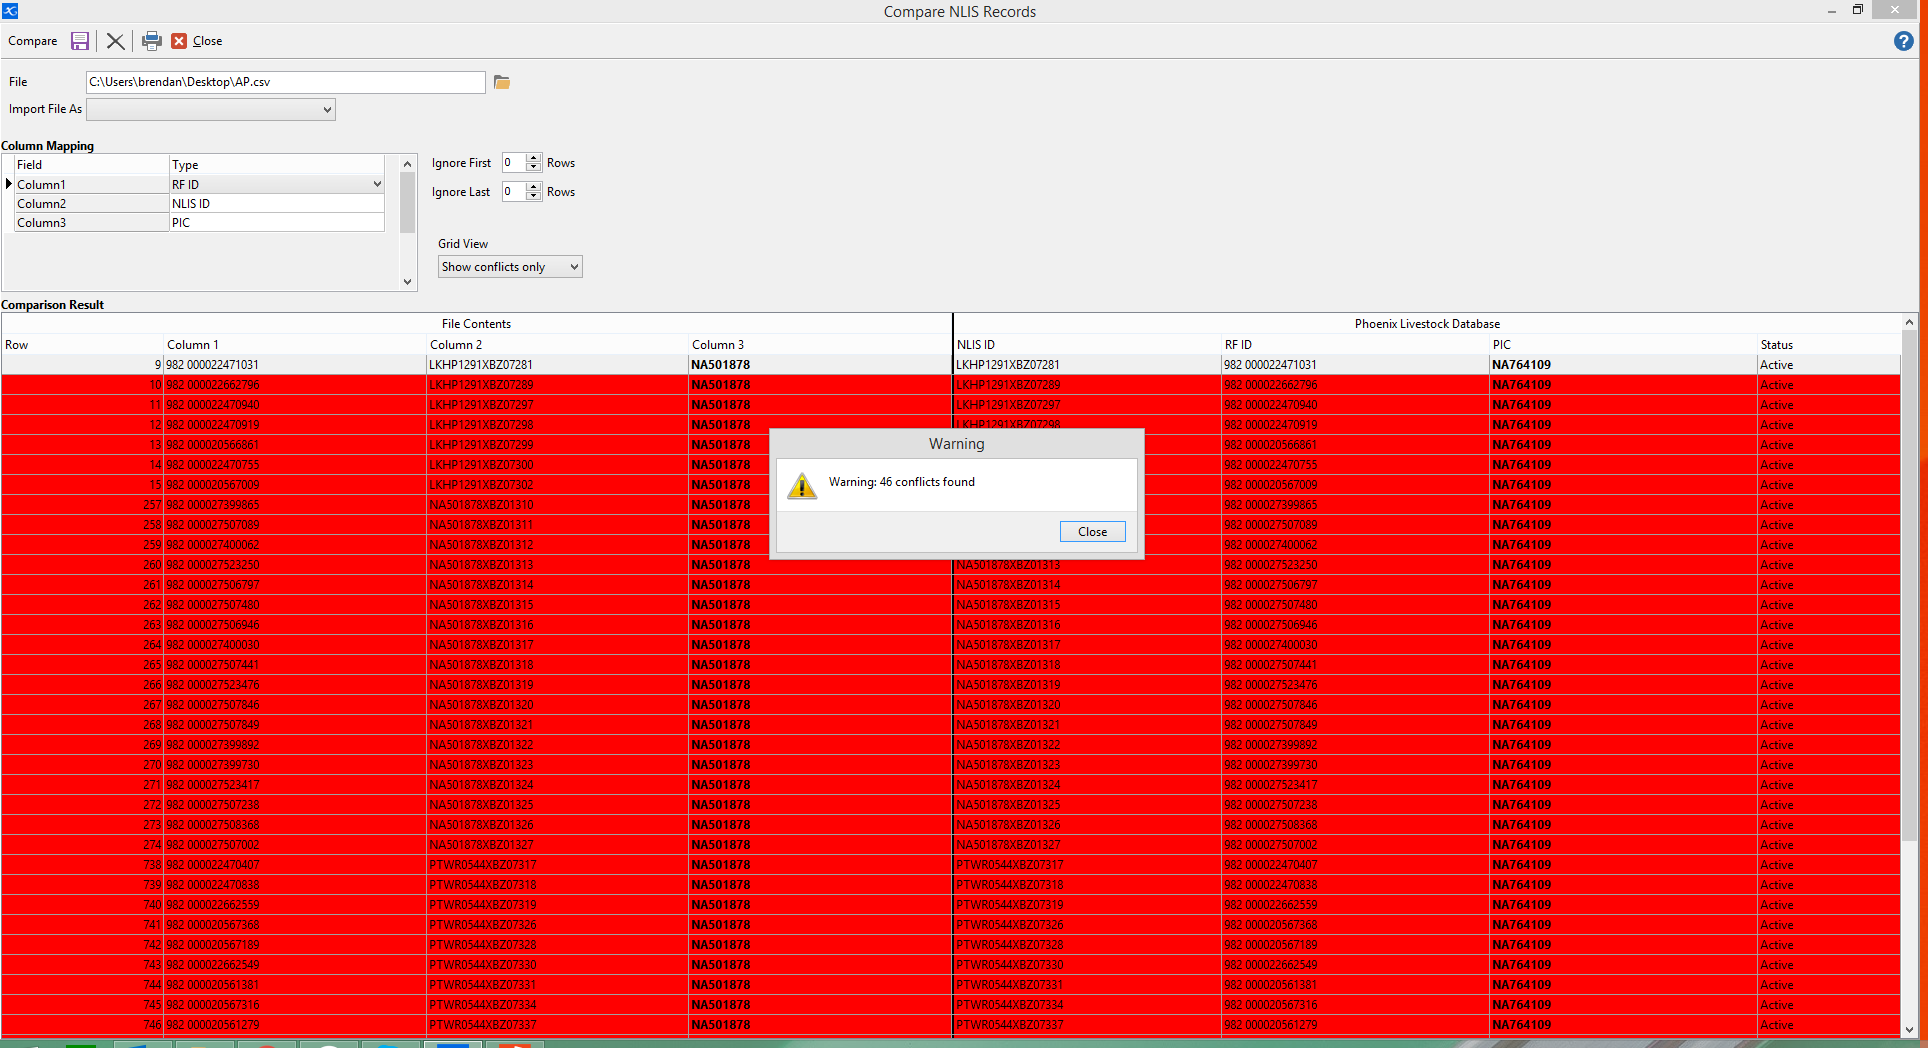Viewport: 1928px width, 1048px height.
Task: Open the Import File As dropdown
Action: tap(211, 109)
